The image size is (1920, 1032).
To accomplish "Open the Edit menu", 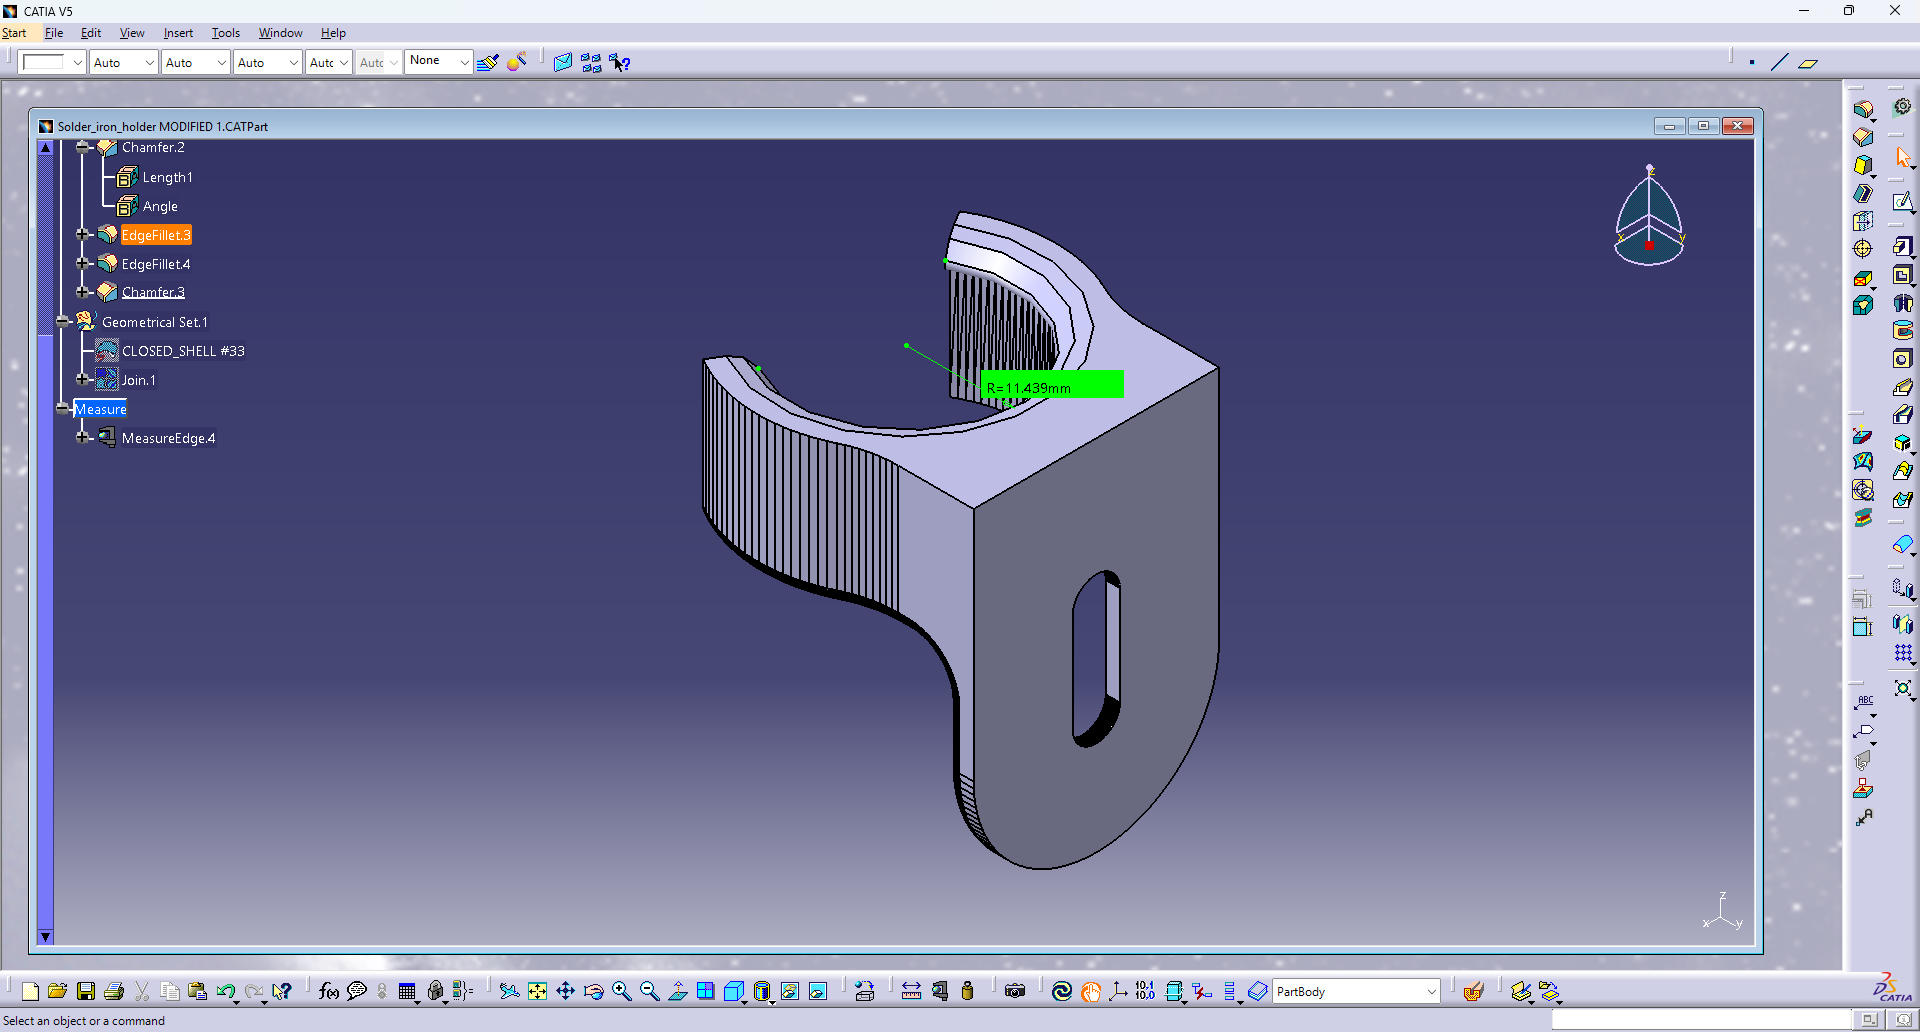I will tap(91, 33).
